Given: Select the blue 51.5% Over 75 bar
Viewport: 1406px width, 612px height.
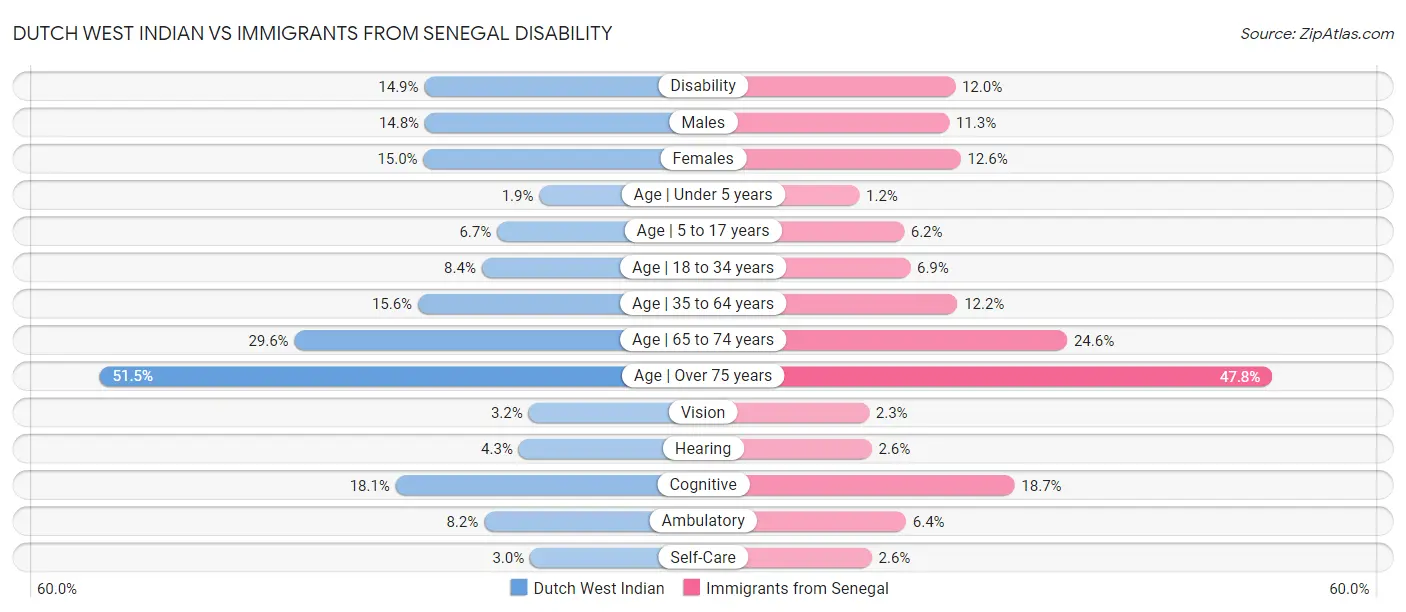Looking at the screenshot, I should point(360,376).
